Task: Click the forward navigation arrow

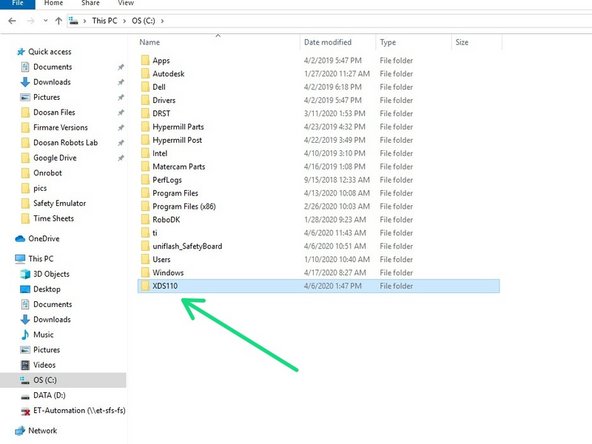Action: click(30, 21)
